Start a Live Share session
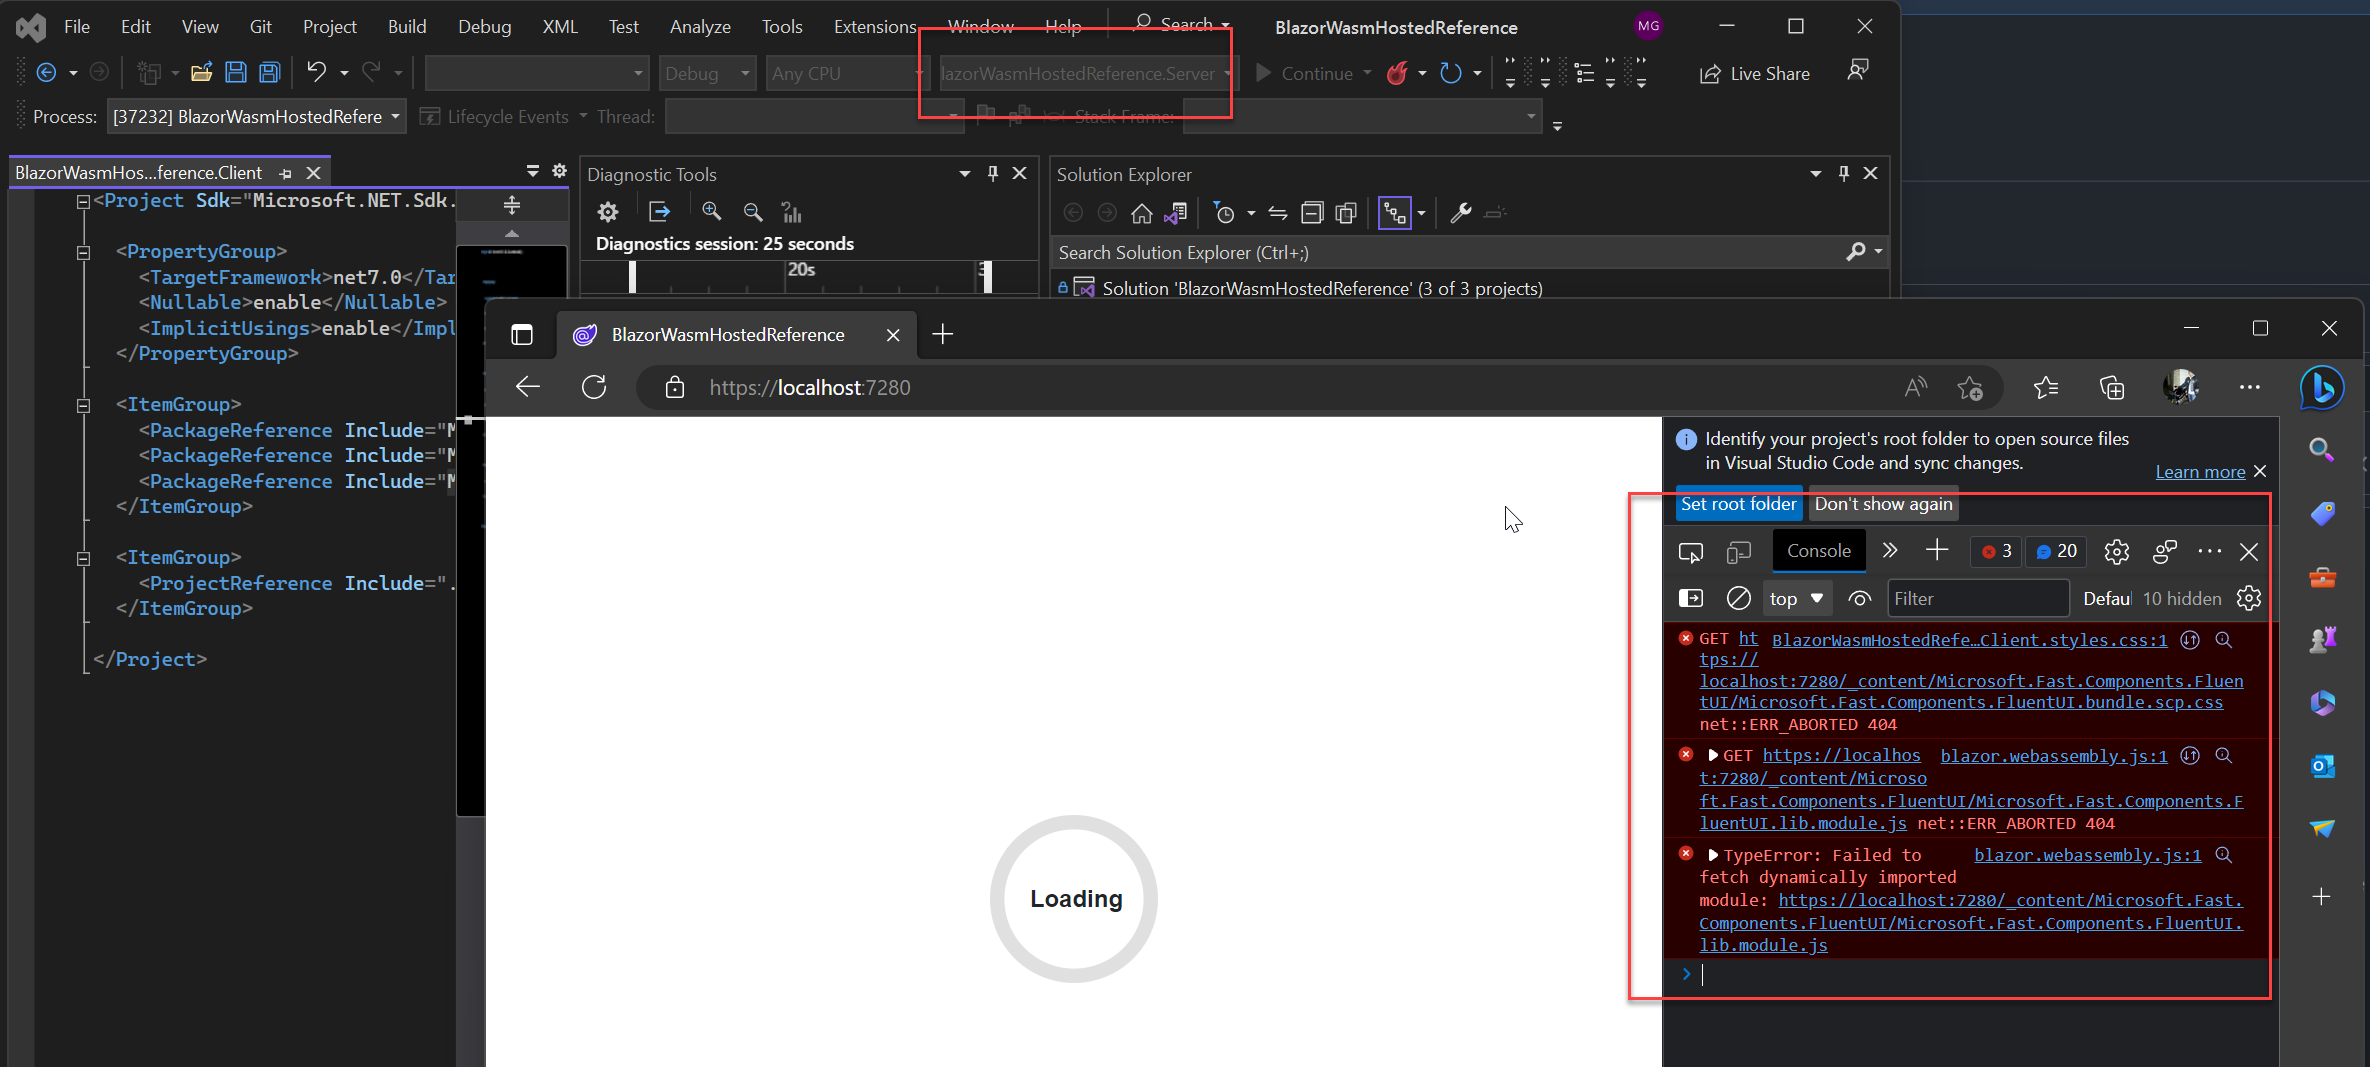 click(x=1755, y=73)
